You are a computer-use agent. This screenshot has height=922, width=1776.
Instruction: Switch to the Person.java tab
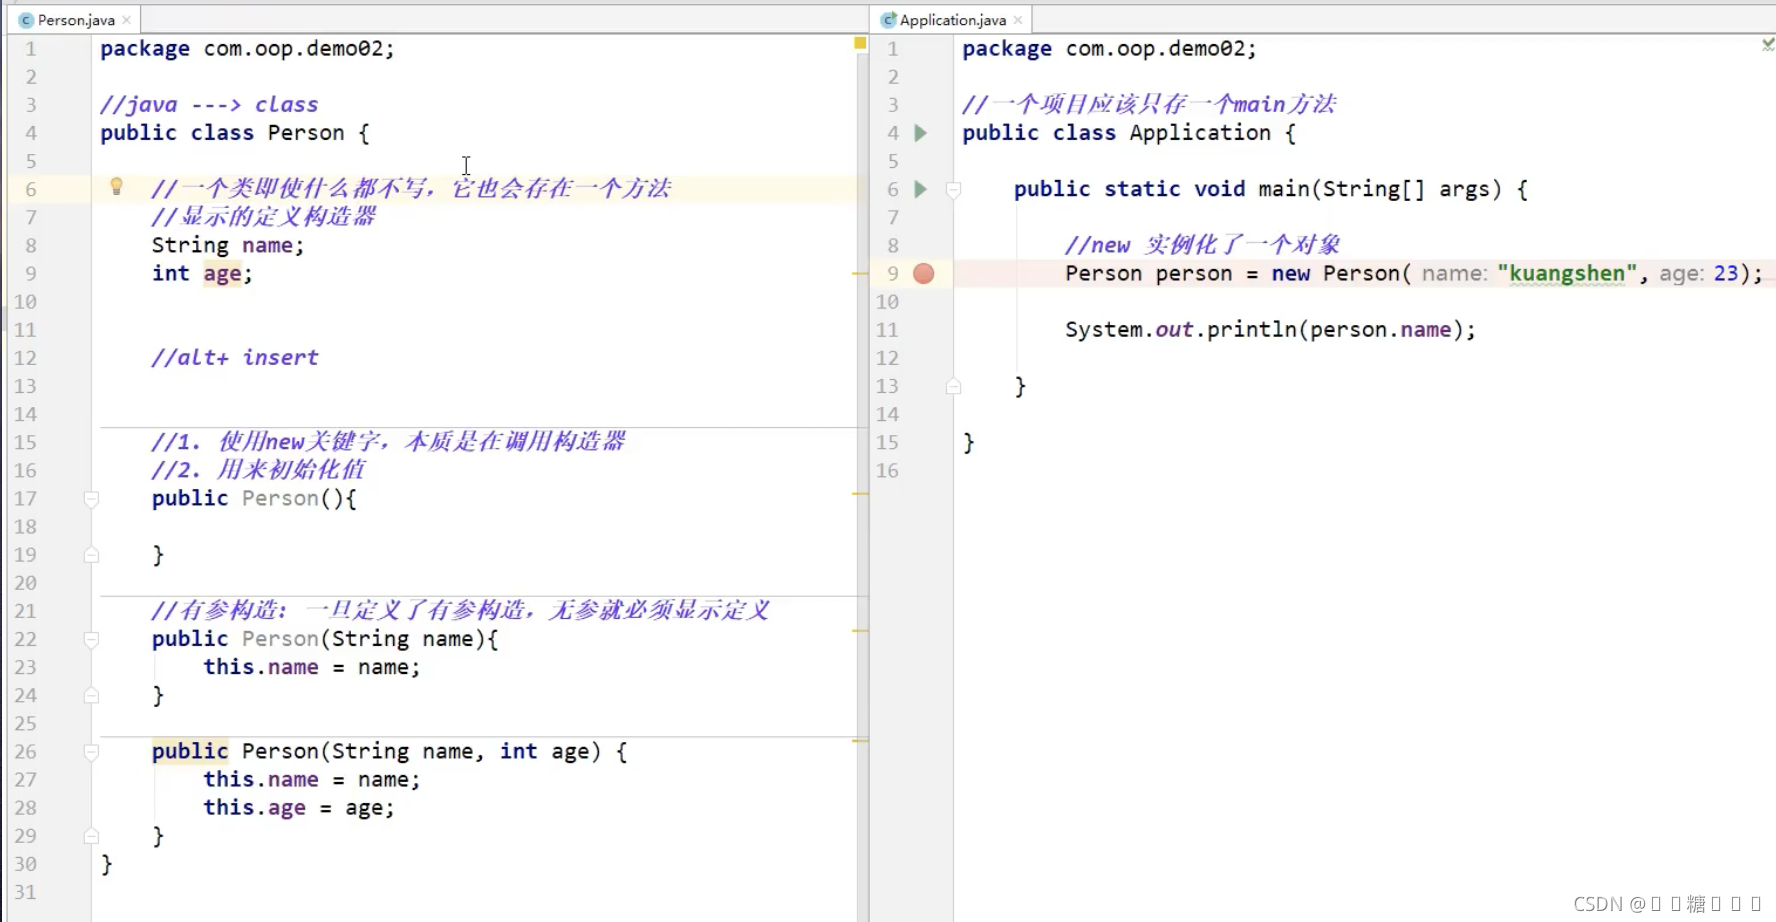pyautogui.click(x=76, y=20)
